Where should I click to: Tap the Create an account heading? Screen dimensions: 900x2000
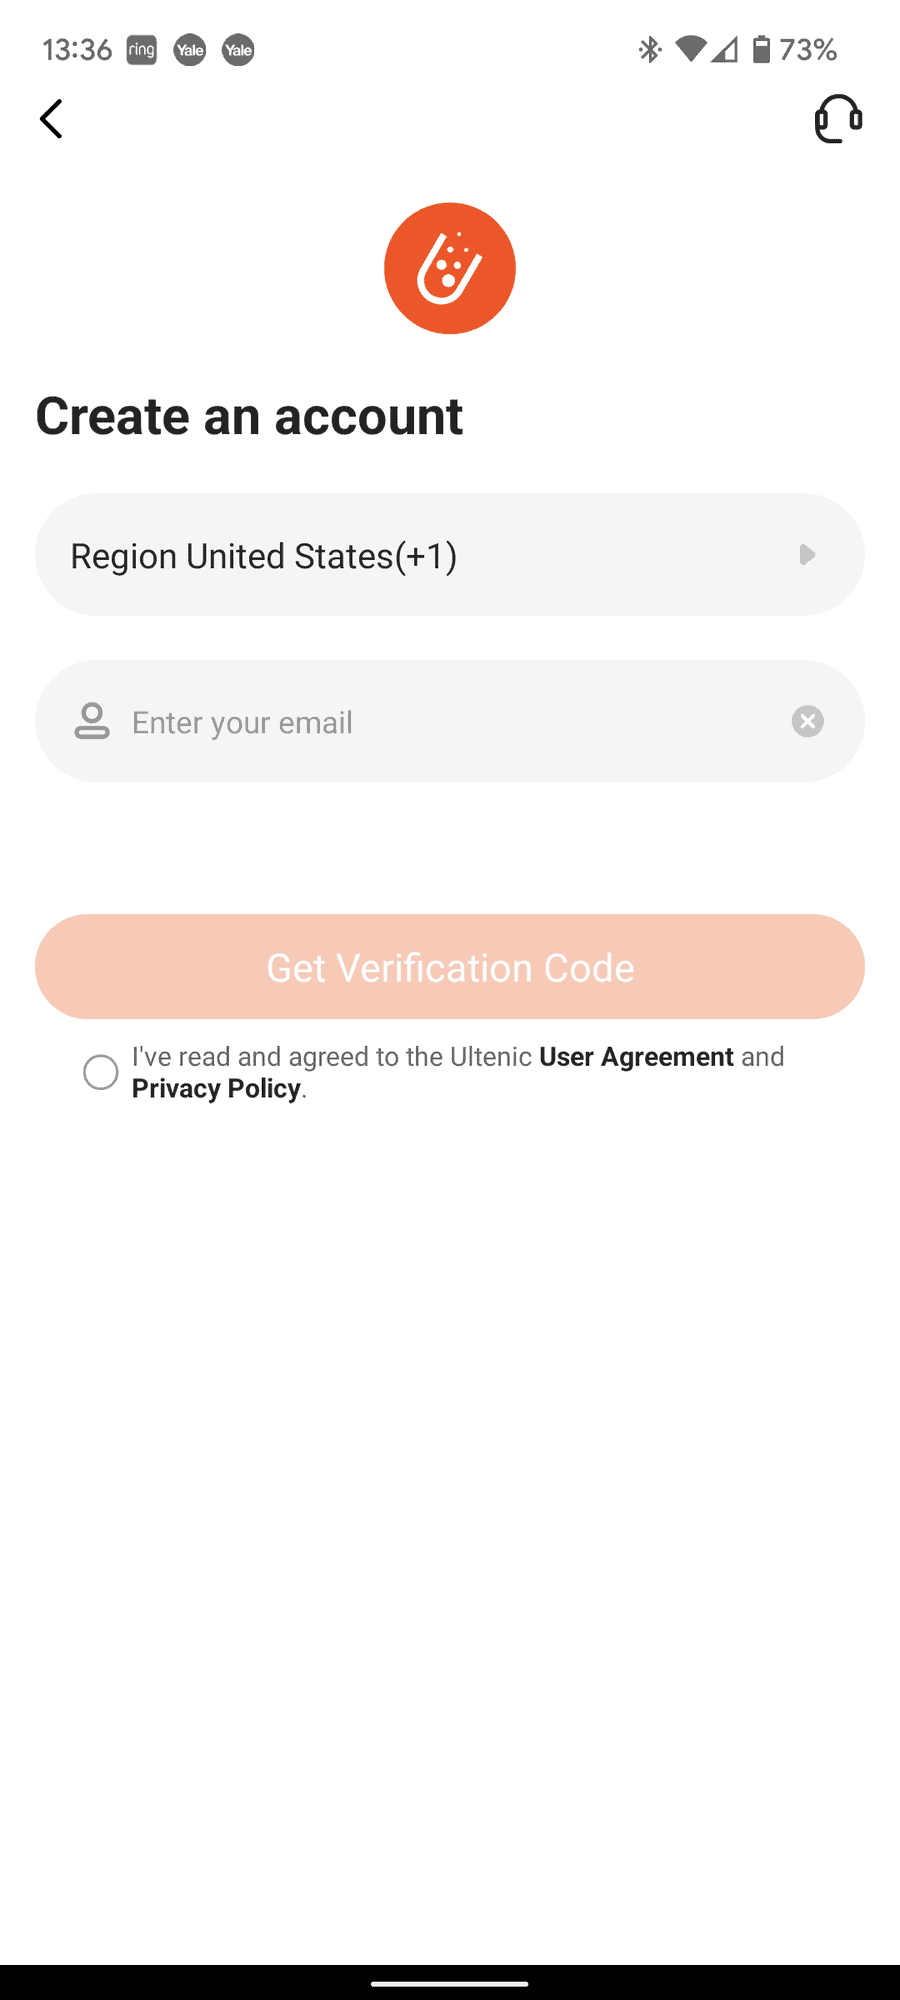(x=250, y=416)
